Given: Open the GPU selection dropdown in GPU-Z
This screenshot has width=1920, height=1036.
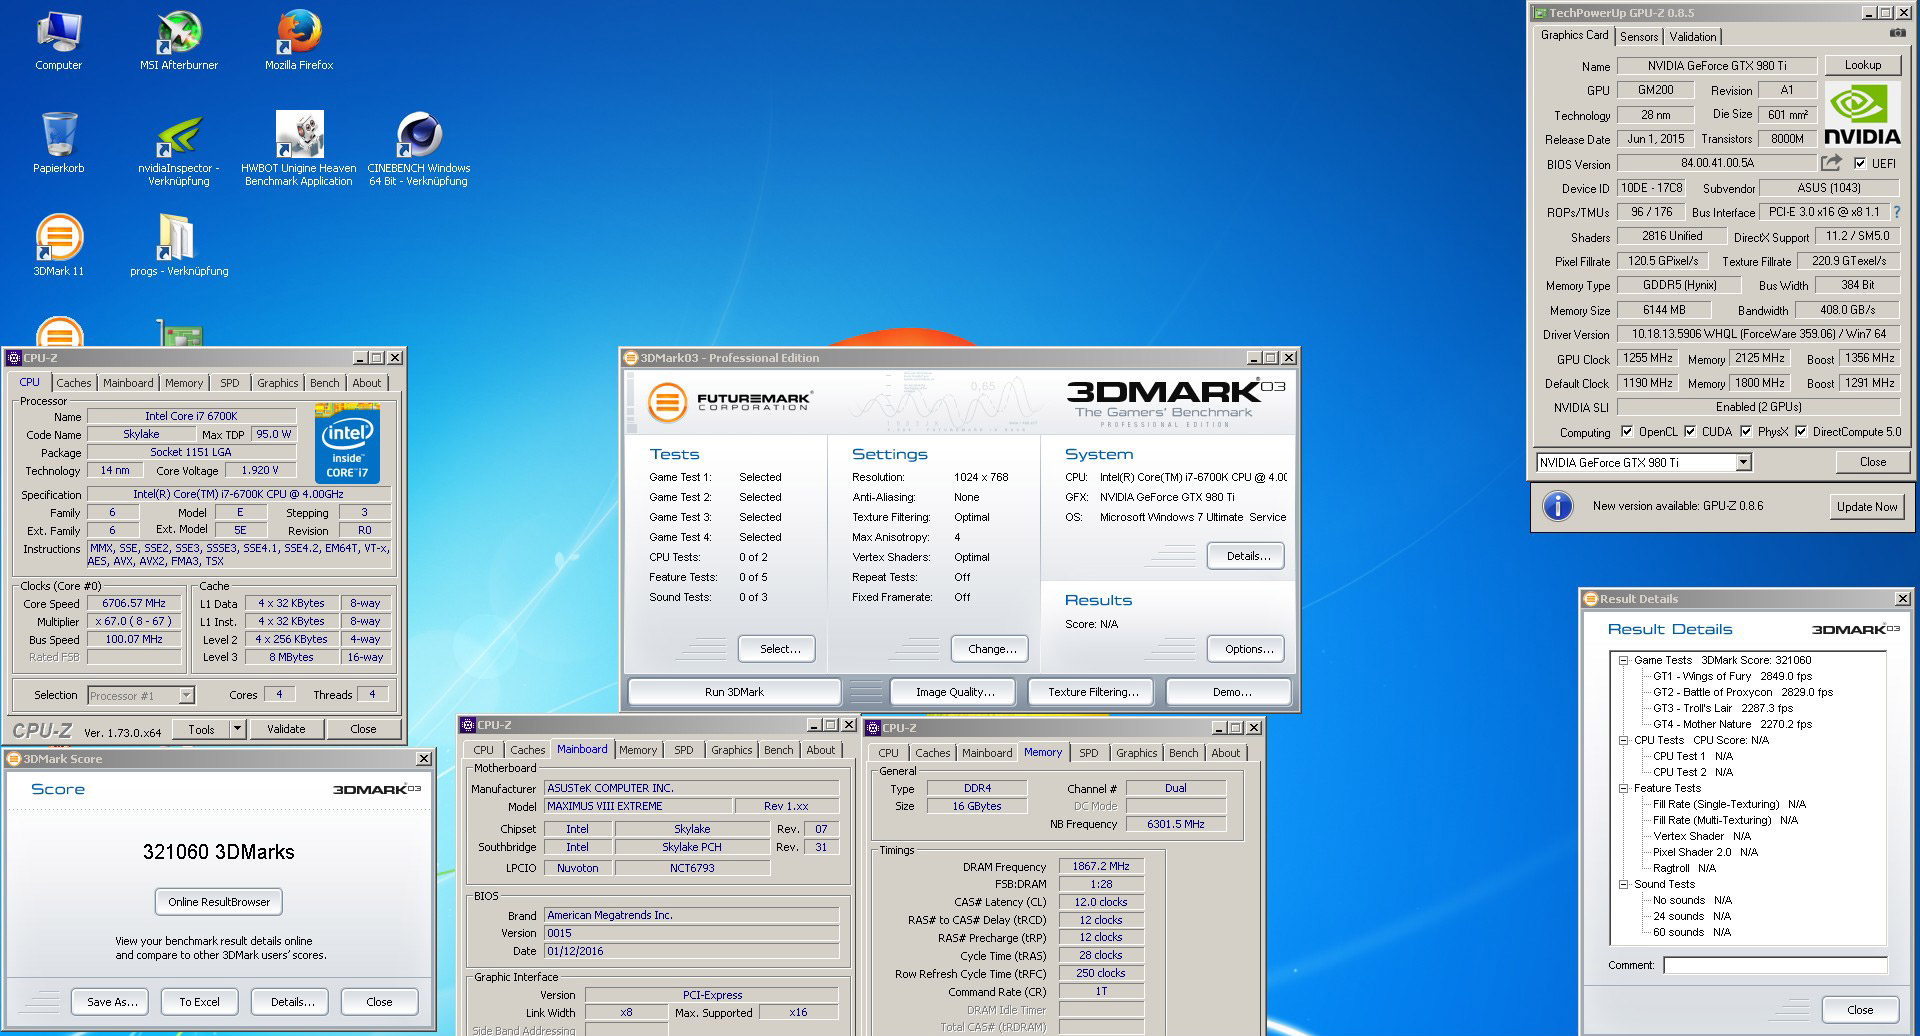Looking at the screenshot, I should pos(1744,463).
